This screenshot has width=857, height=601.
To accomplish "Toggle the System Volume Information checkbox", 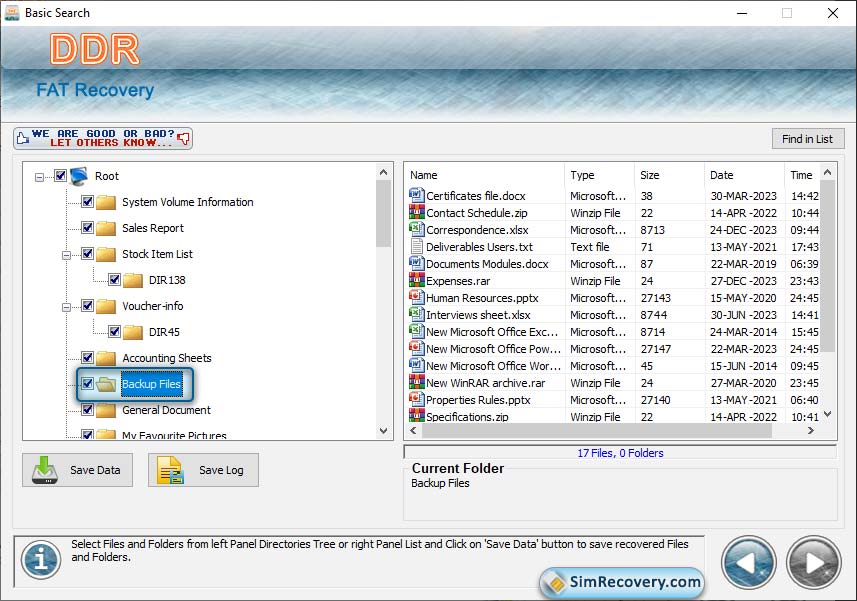I will point(87,202).
